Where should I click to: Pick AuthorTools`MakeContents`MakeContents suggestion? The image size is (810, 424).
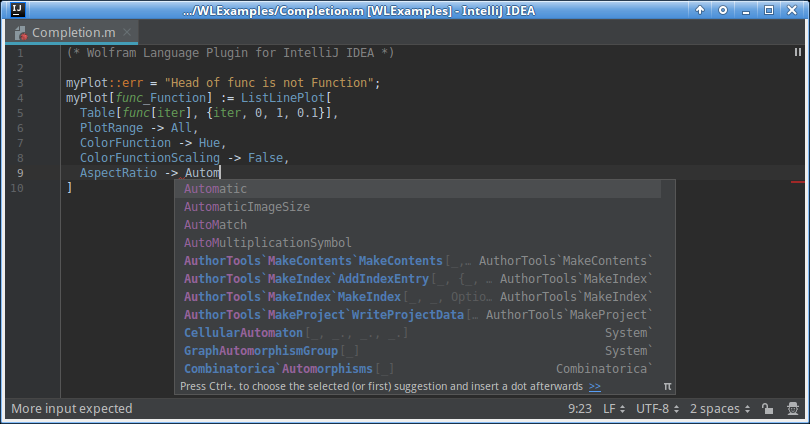pos(417,261)
